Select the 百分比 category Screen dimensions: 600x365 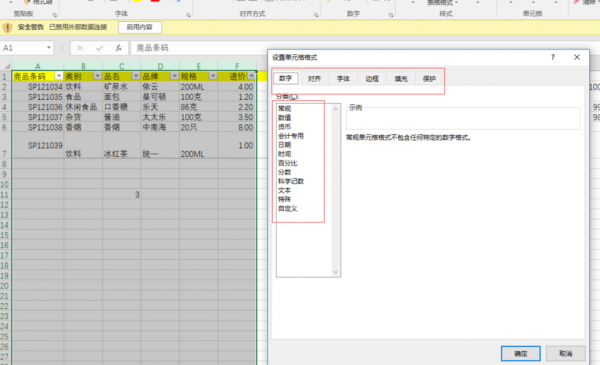pos(287,163)
